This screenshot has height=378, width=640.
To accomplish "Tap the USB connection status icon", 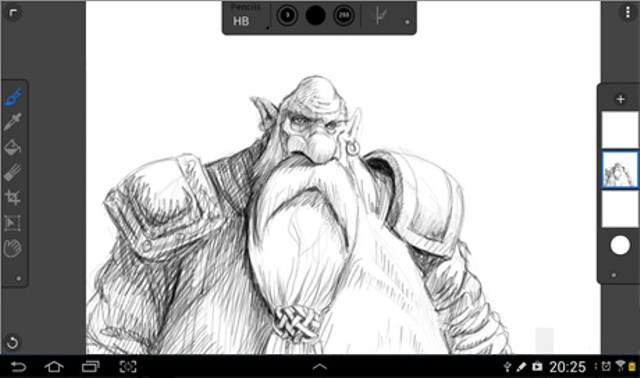I will coord(507,367).
